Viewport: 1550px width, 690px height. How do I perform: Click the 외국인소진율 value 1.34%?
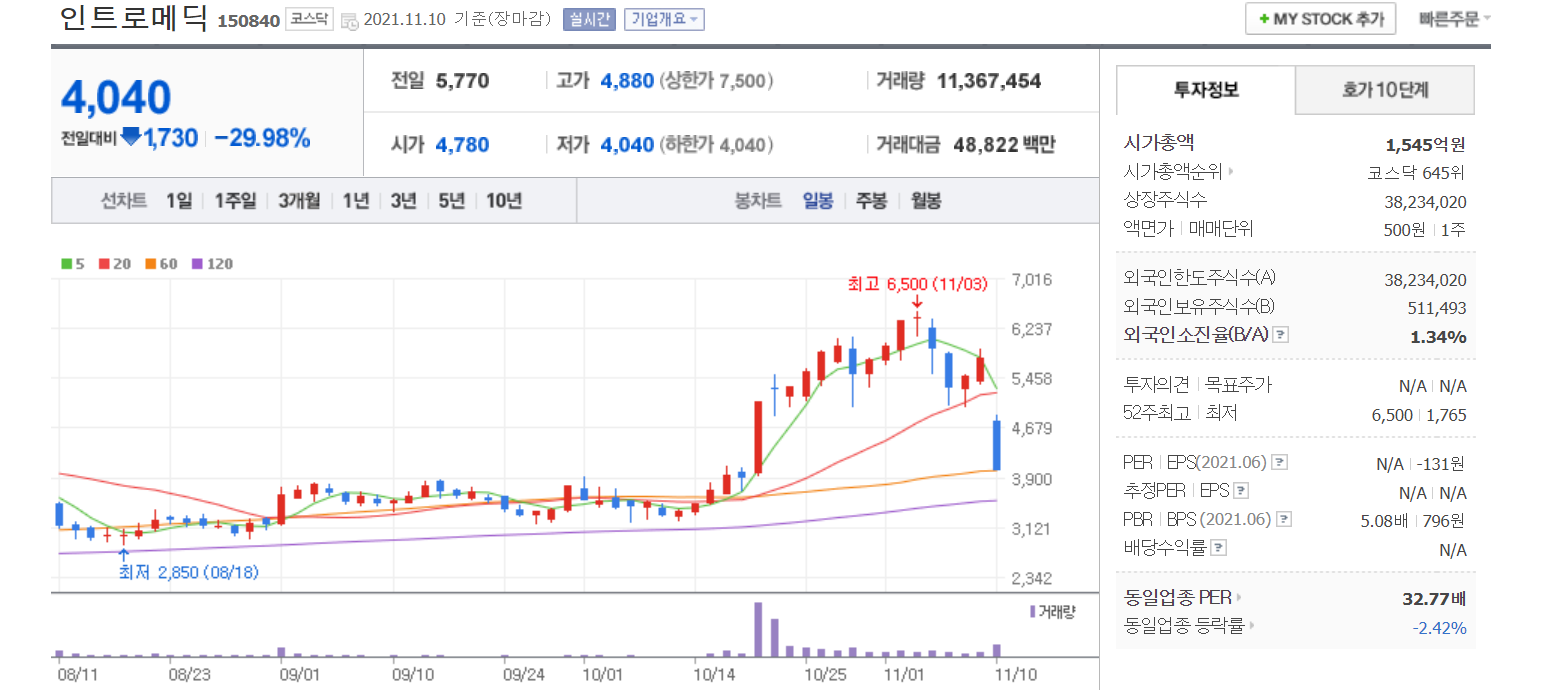[x=1438, y=336]
